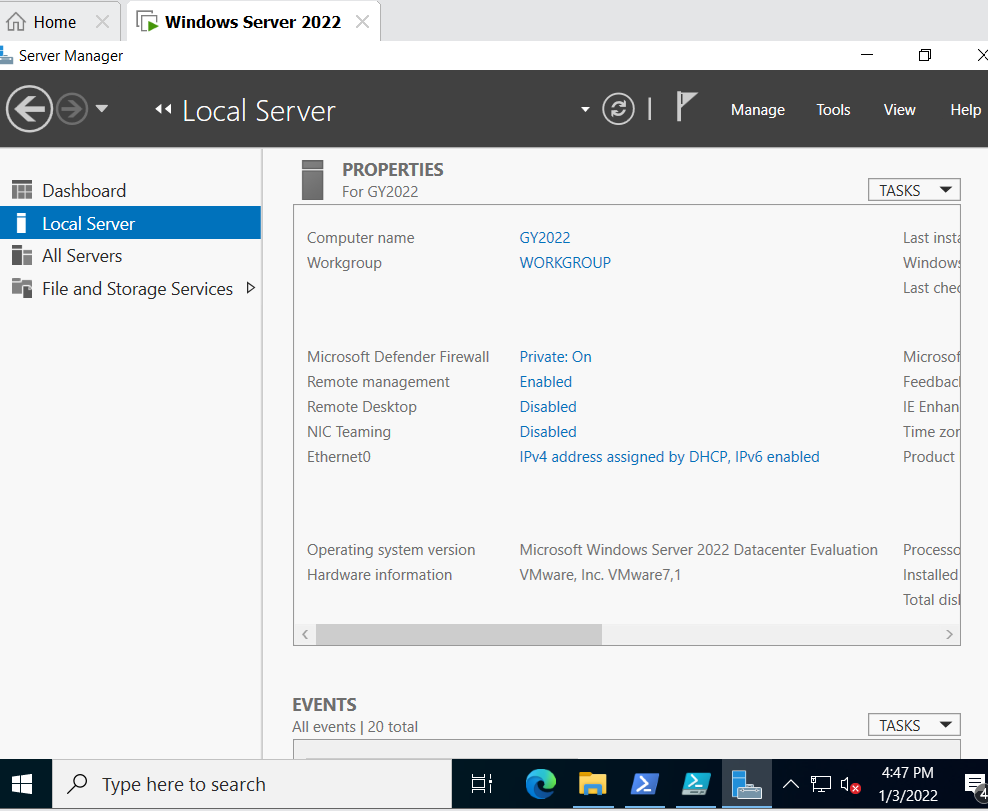The height and width of the screenshot is (811, 988).
Task: Click the GY2022 computer name link
Action: pos(544,238)
